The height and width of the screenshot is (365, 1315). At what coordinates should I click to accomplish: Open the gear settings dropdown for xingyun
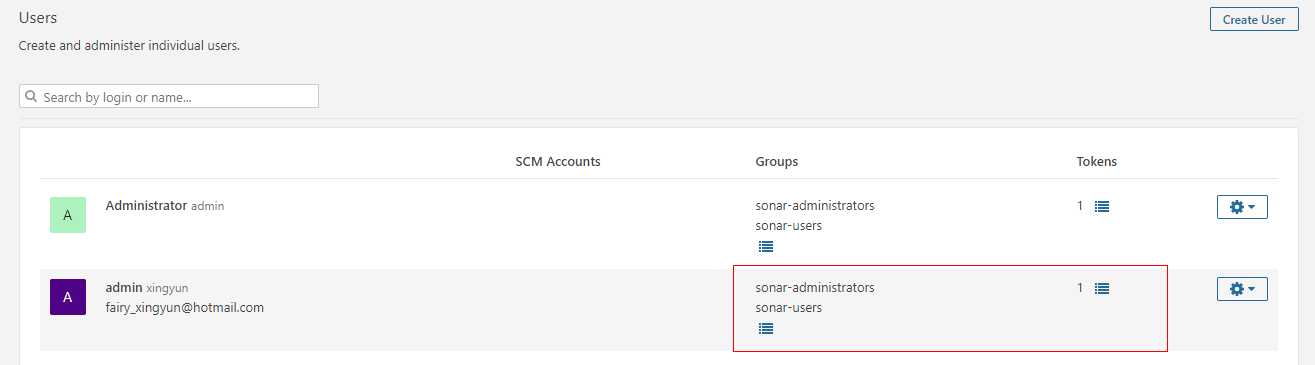tap(1242, 288)
